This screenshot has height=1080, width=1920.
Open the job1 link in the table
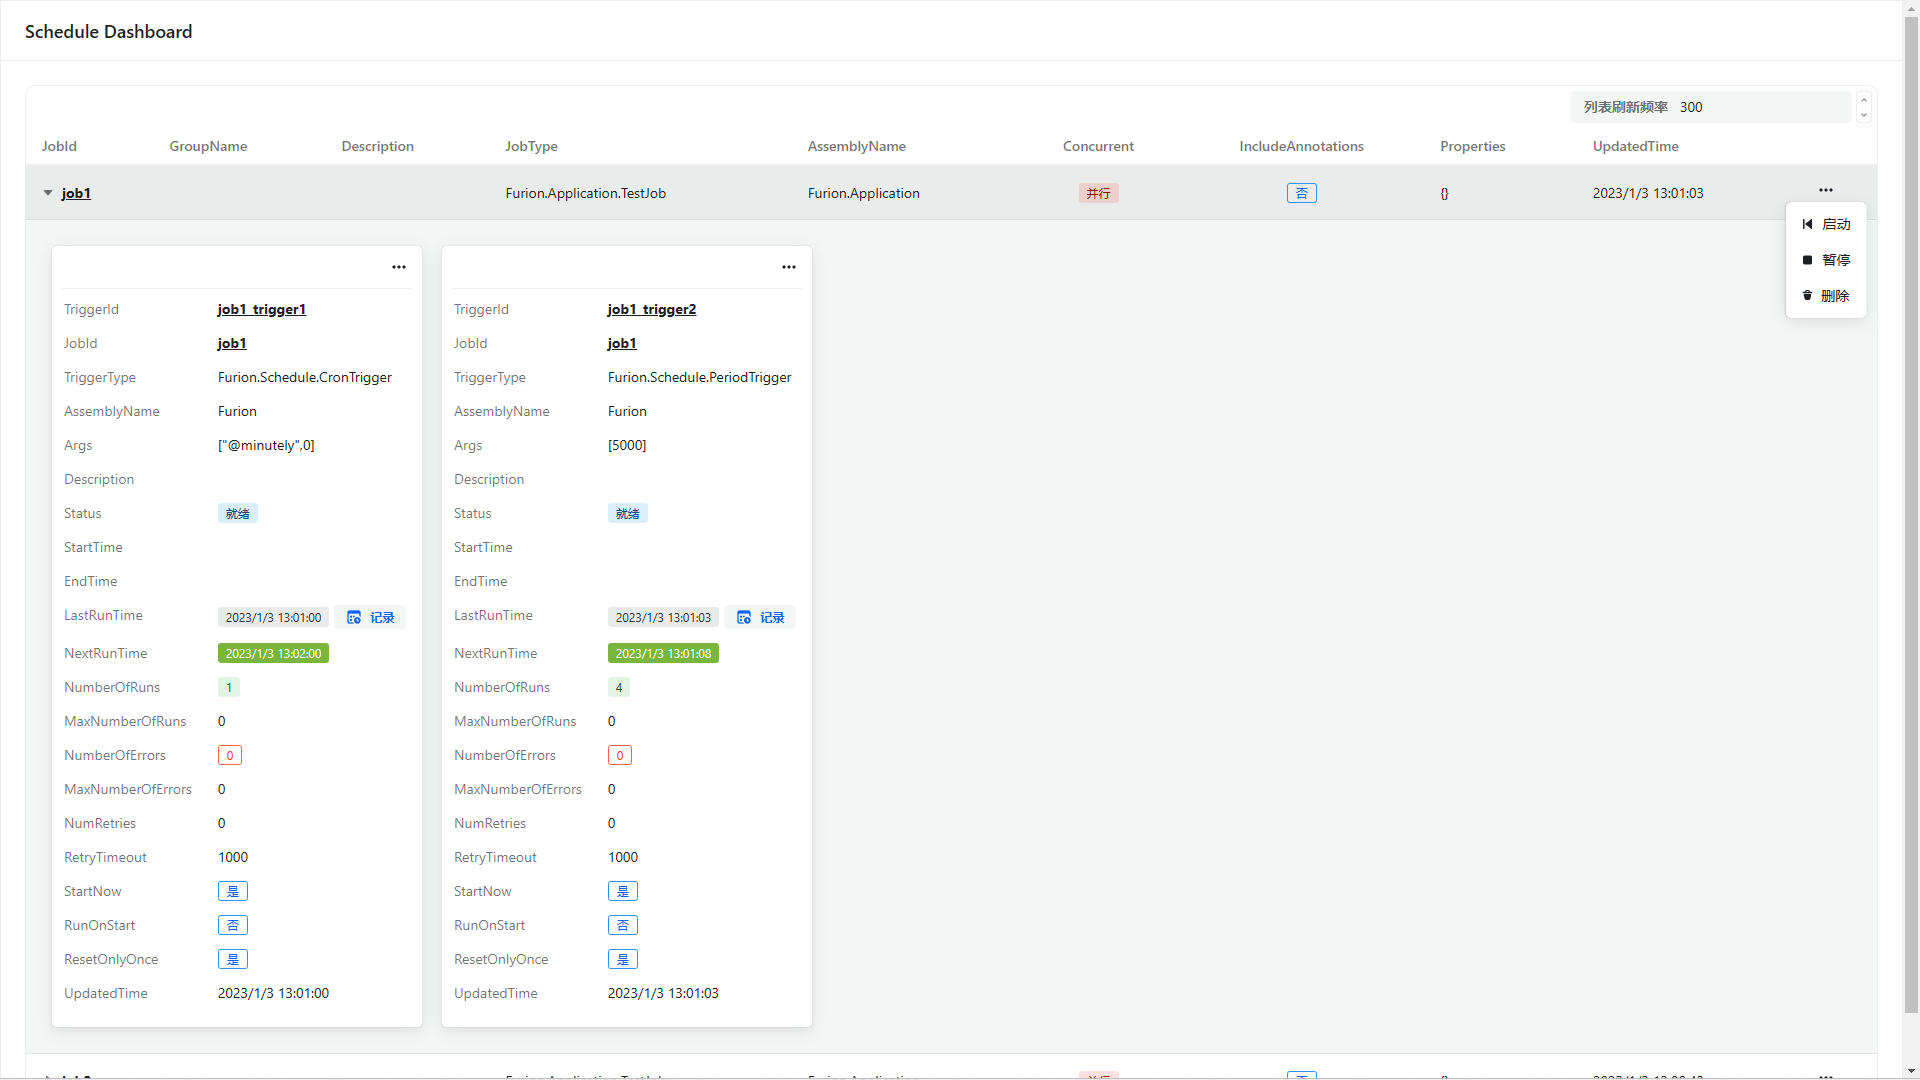point(76,193)
